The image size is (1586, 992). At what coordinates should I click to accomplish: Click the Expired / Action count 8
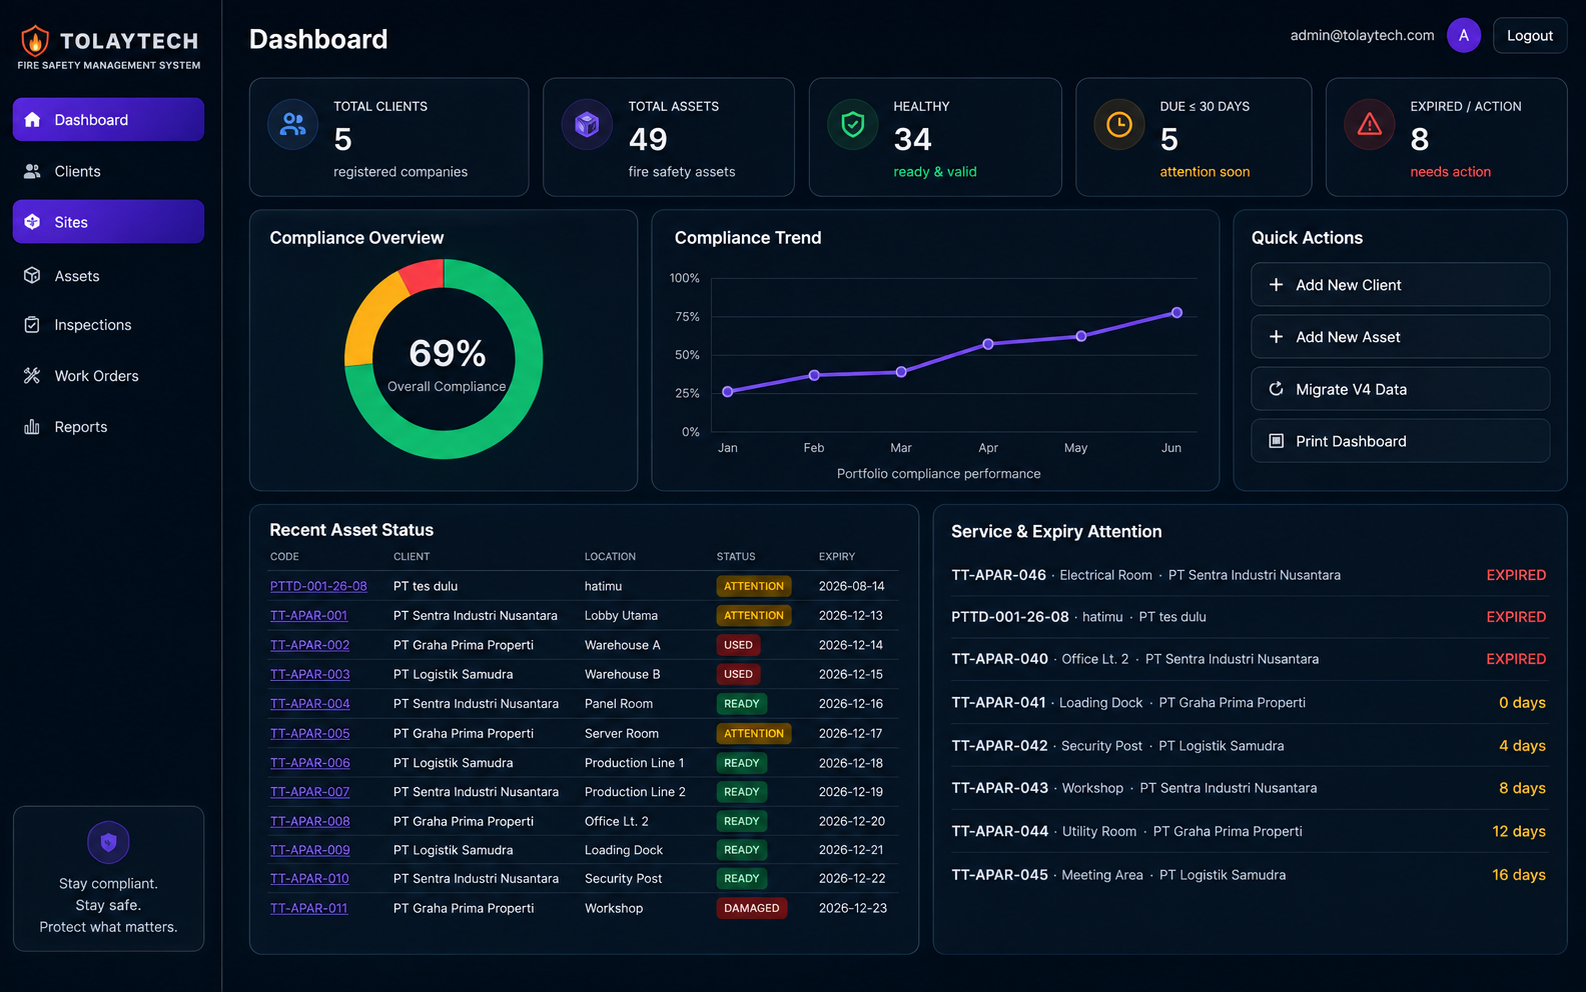click(1420, 140)
